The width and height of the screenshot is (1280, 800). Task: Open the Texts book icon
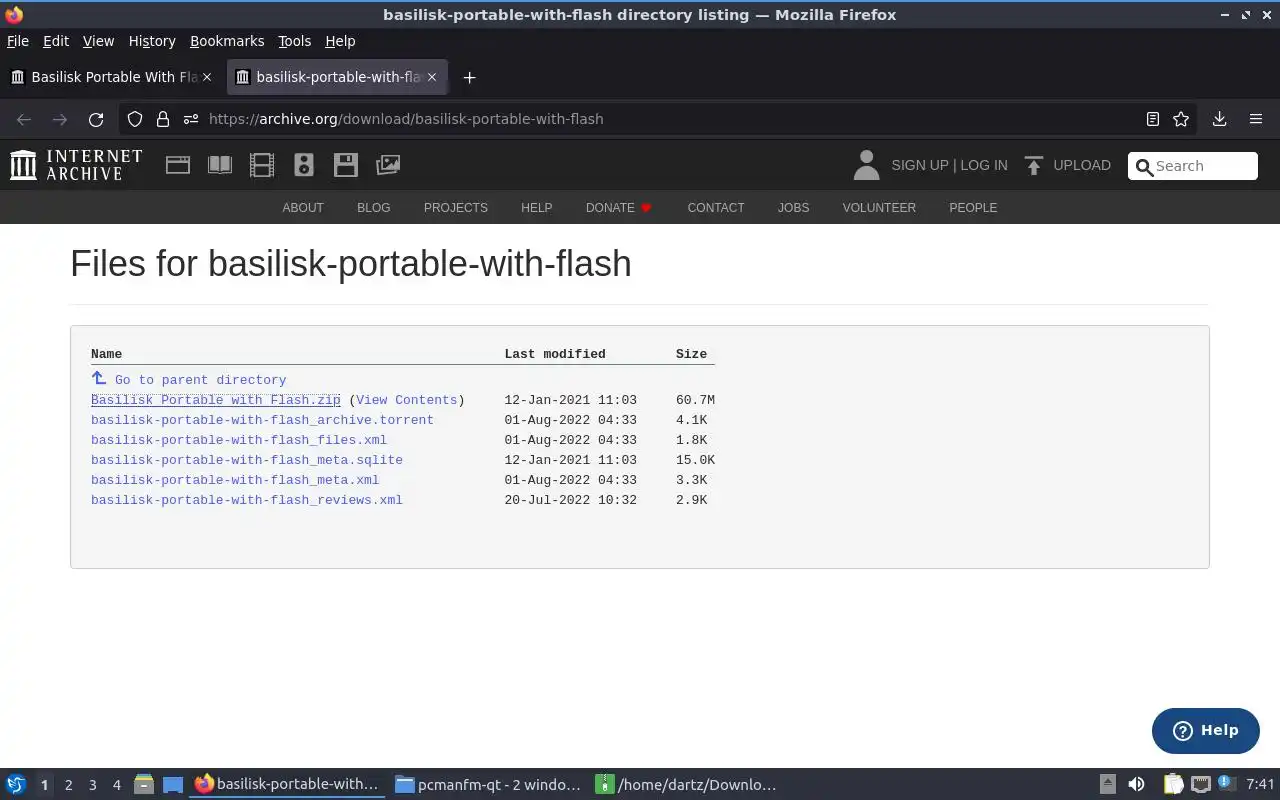[x=220, y=165]
